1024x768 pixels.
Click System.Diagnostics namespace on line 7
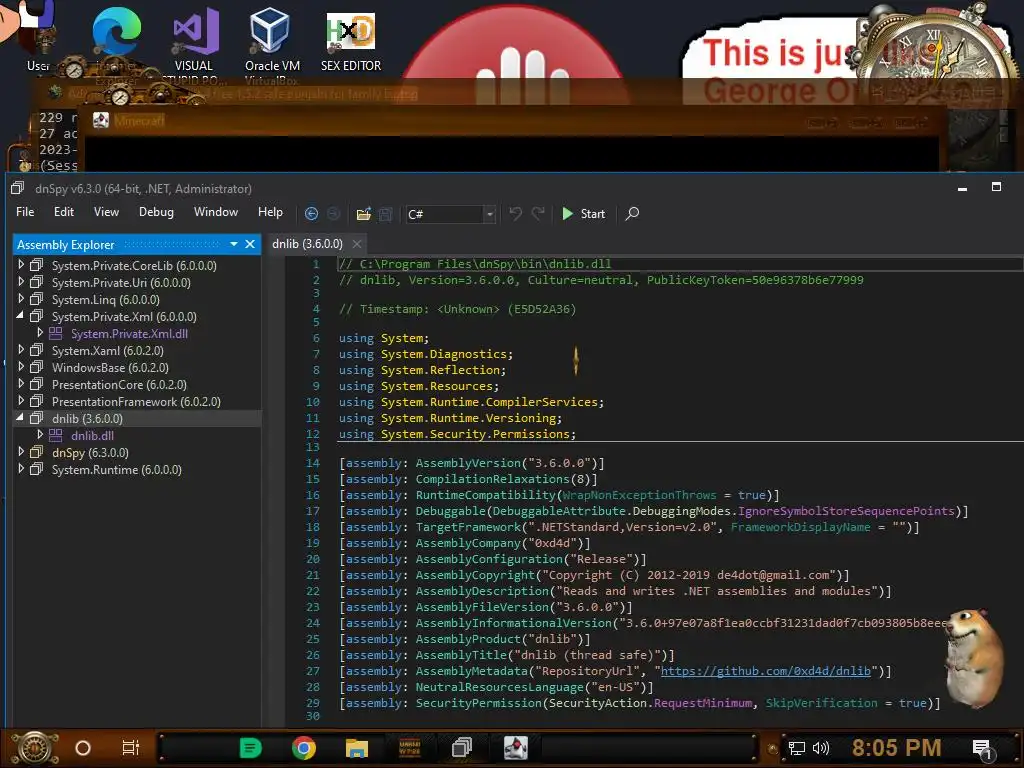pos(443,354)
